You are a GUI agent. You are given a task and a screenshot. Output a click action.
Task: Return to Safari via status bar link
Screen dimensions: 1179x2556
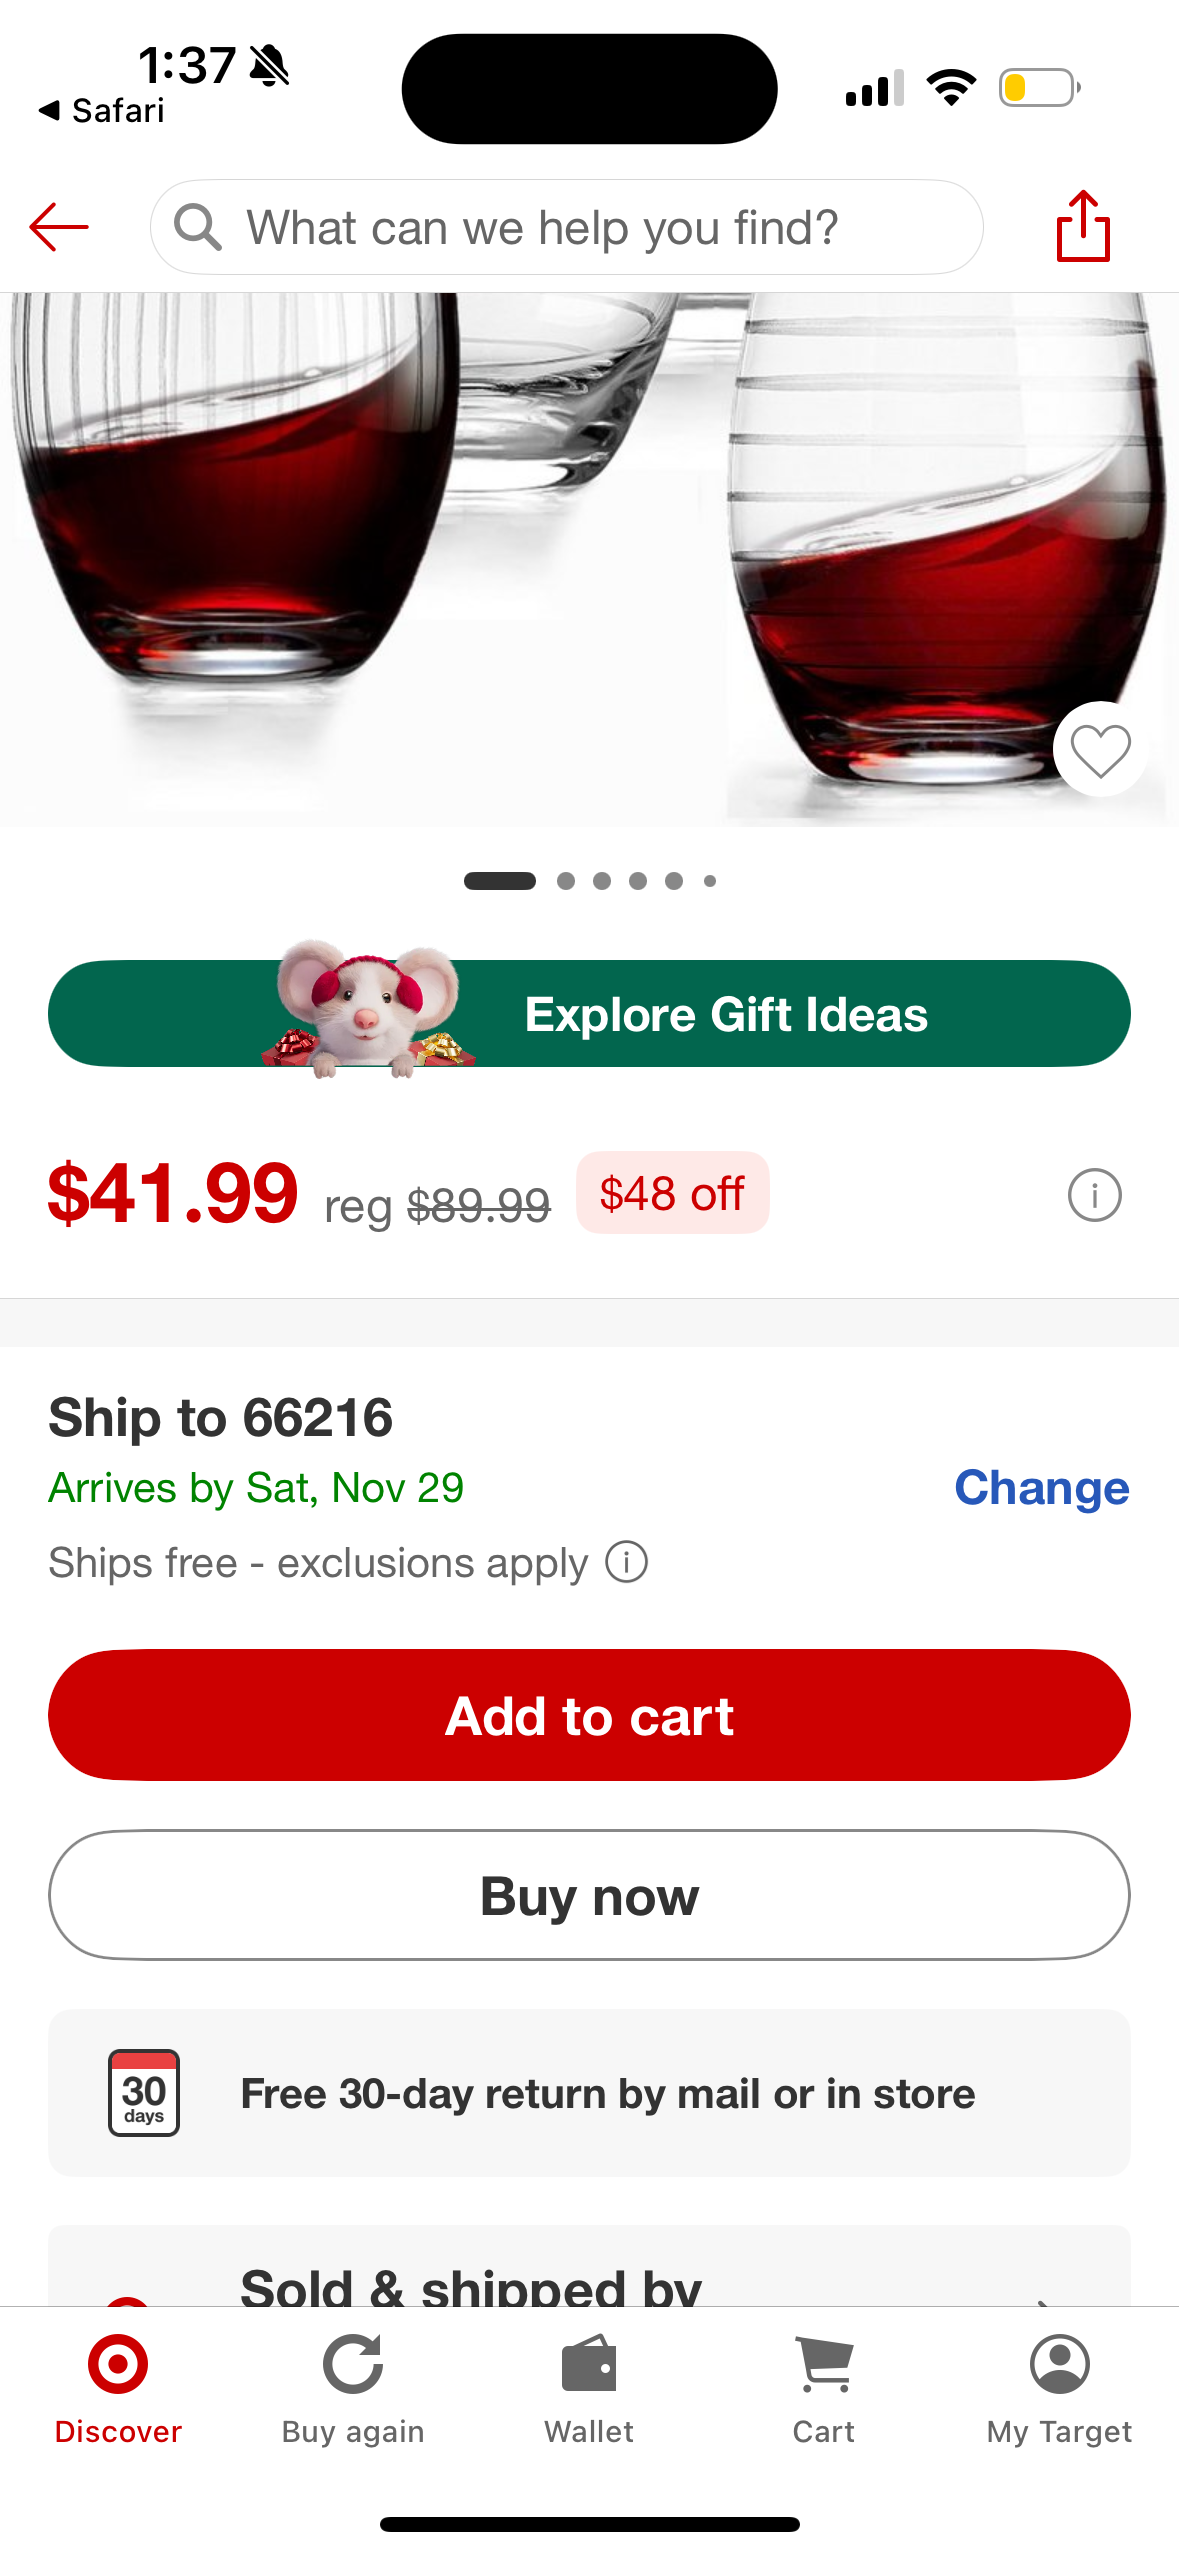coord(102,110)
